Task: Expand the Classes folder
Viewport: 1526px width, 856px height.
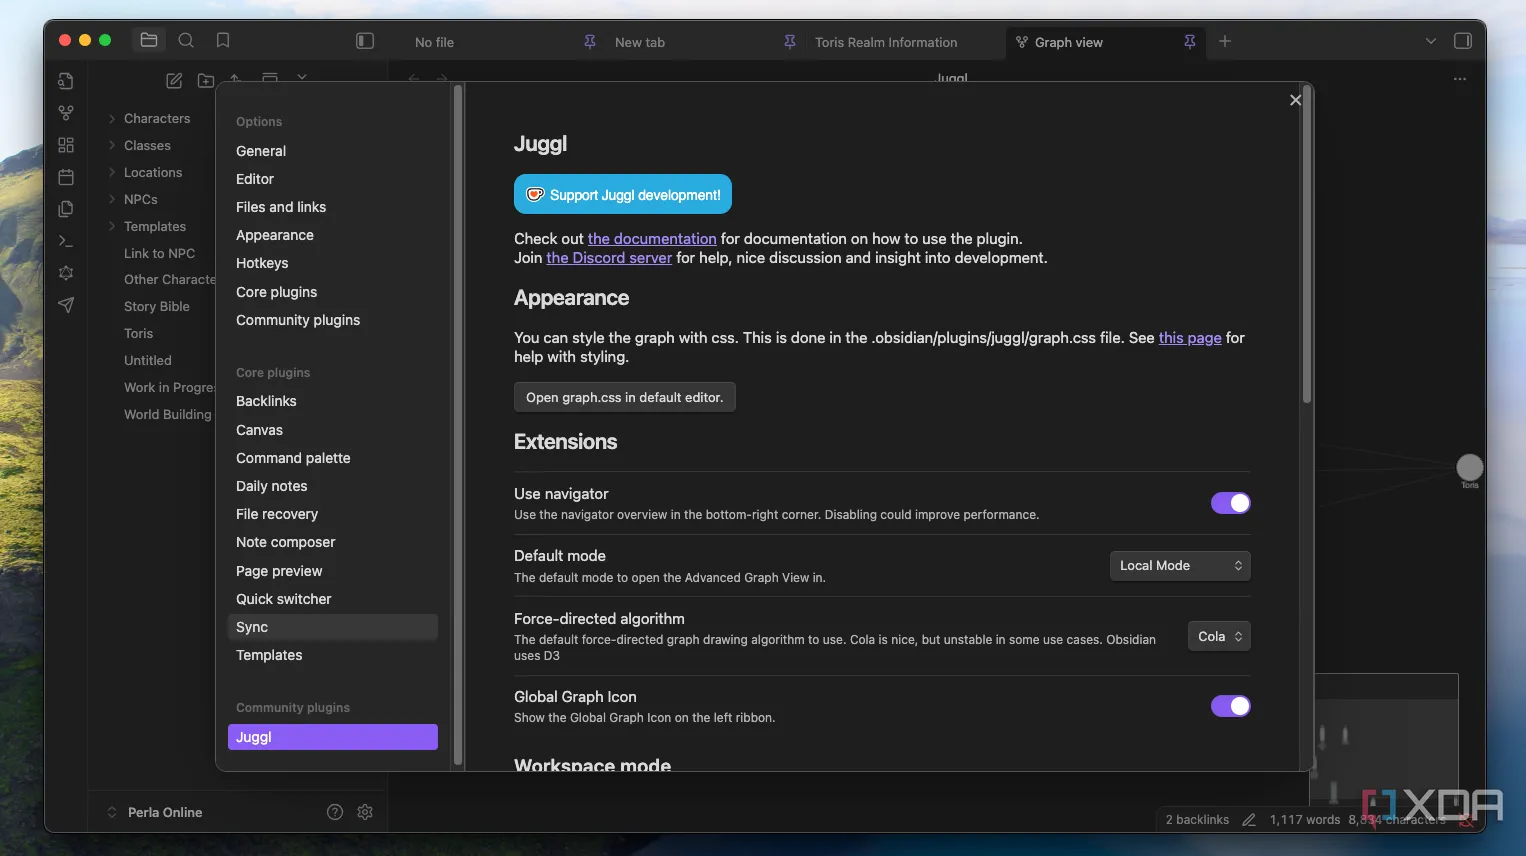Action: tap(112, 146)
